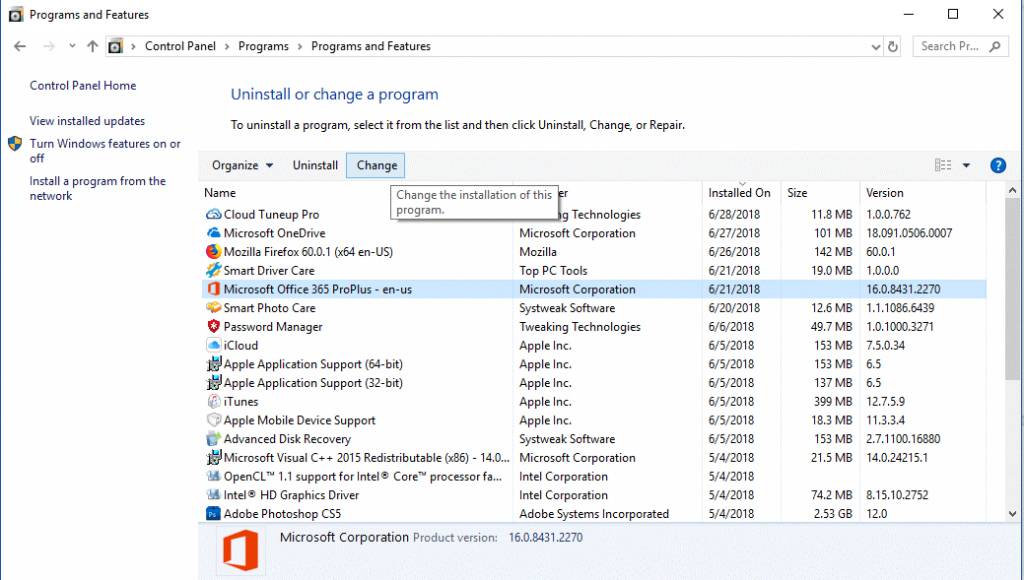Click the scrollbar down arrow
1024x580 pixels.
[x=1012, y=514]
